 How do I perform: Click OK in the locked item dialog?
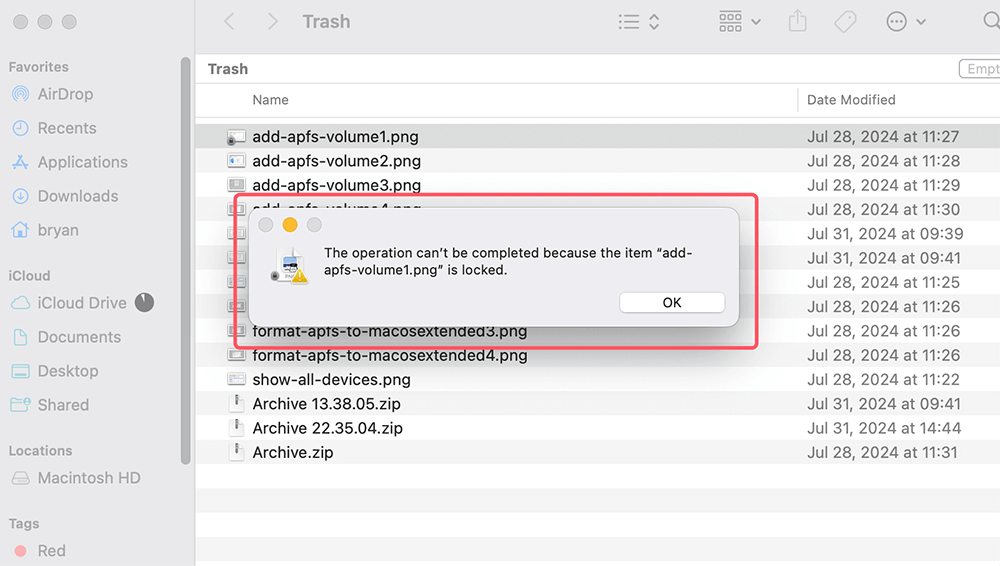click(672, 302)
